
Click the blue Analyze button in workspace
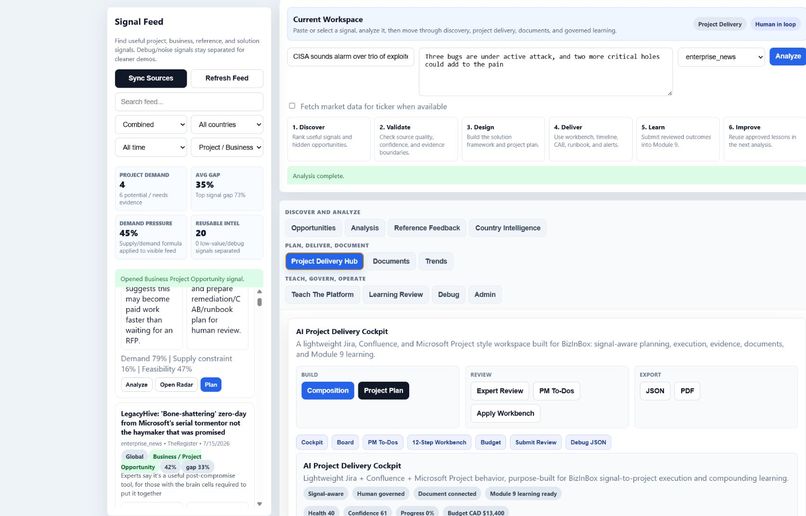pos(787,57)
